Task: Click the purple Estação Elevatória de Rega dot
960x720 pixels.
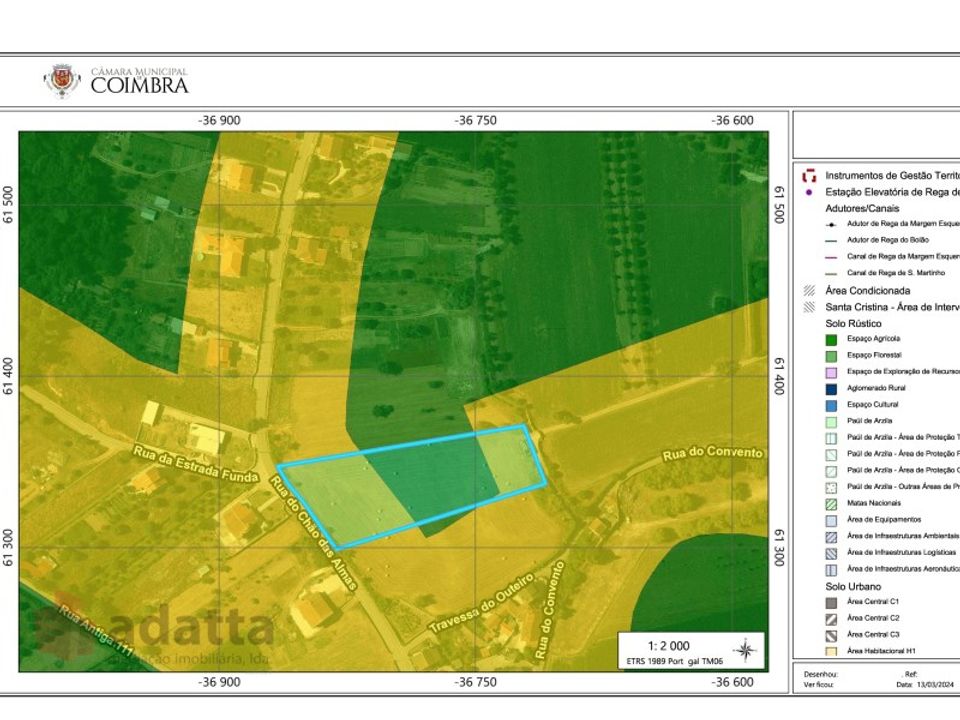Action: coord(809,192)
